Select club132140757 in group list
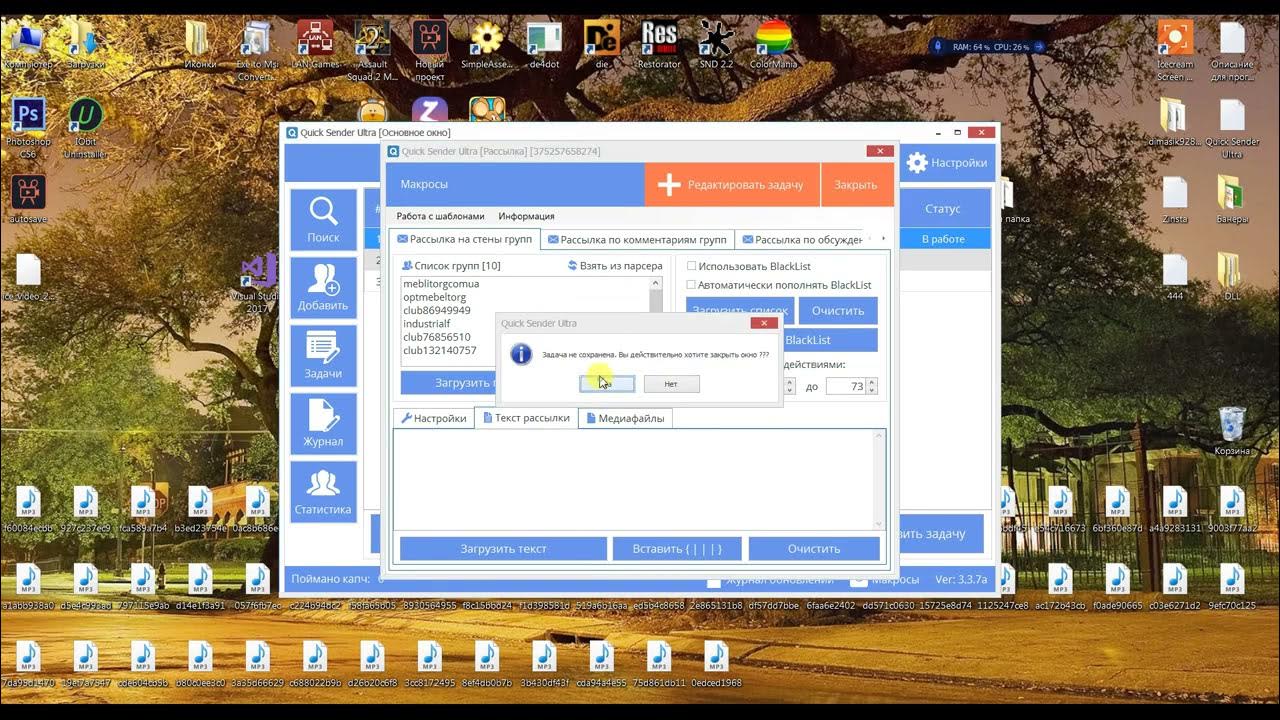1280x720 pixels. click(440, 350)
